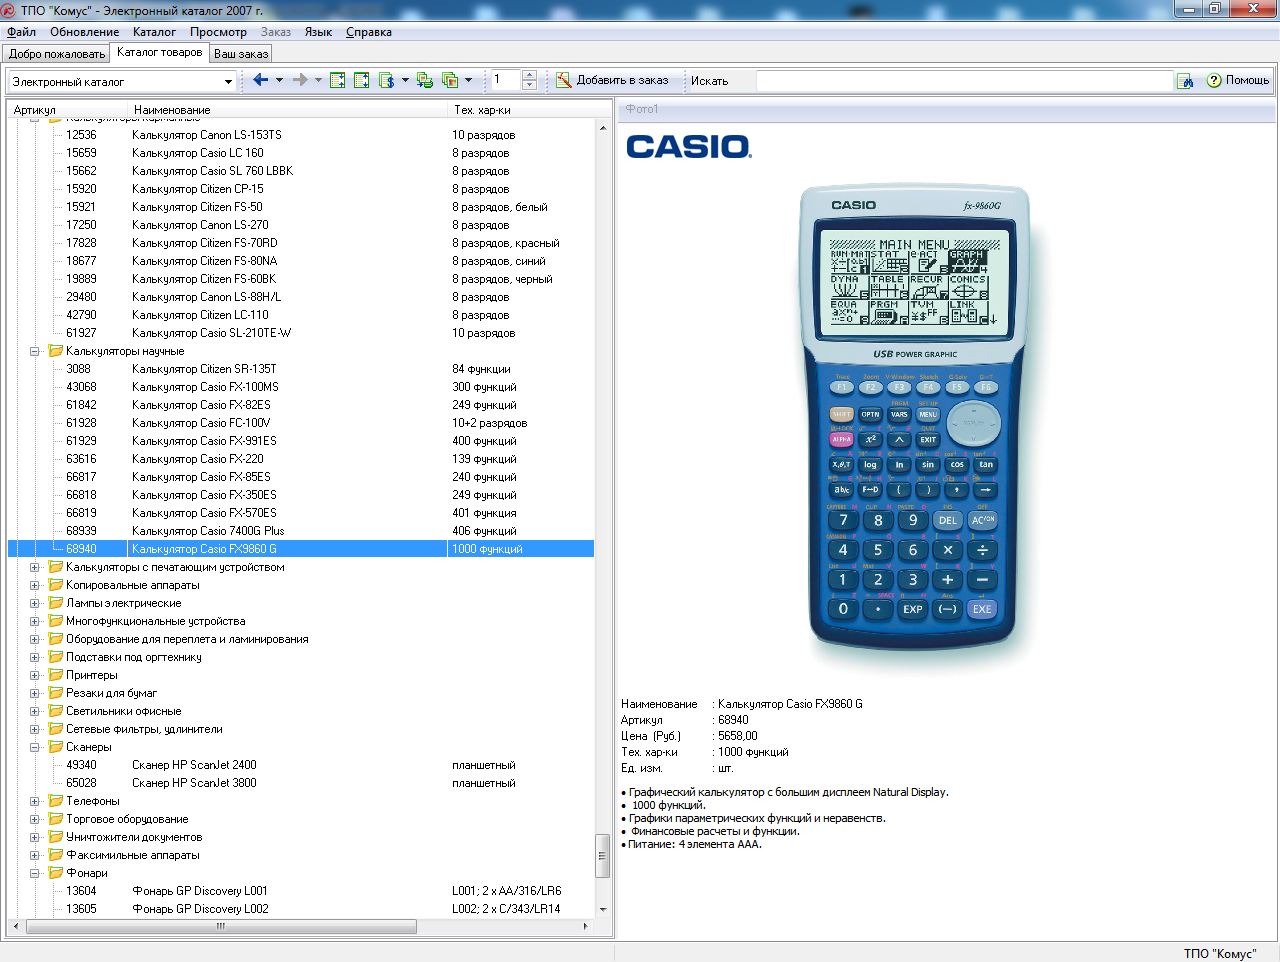Image resolution: width=1280 pixels, height=962 pixels.
Task: Increase quantity with the spinner up arrow
Action: [x=530, y=75]
